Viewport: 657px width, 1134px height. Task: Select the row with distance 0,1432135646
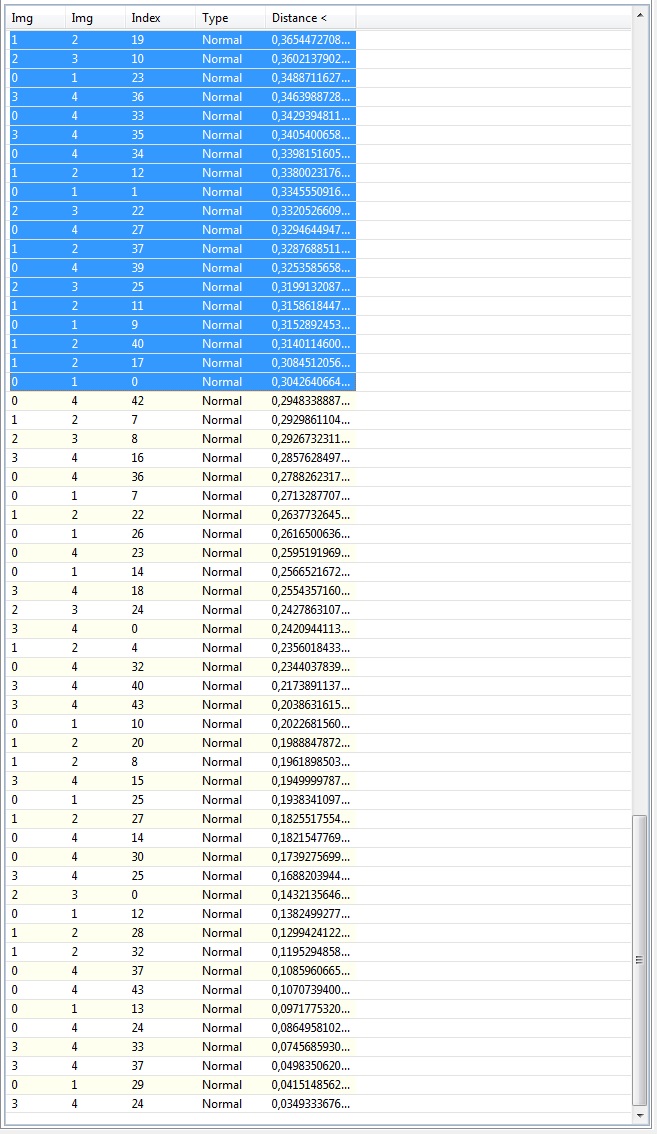180,895
